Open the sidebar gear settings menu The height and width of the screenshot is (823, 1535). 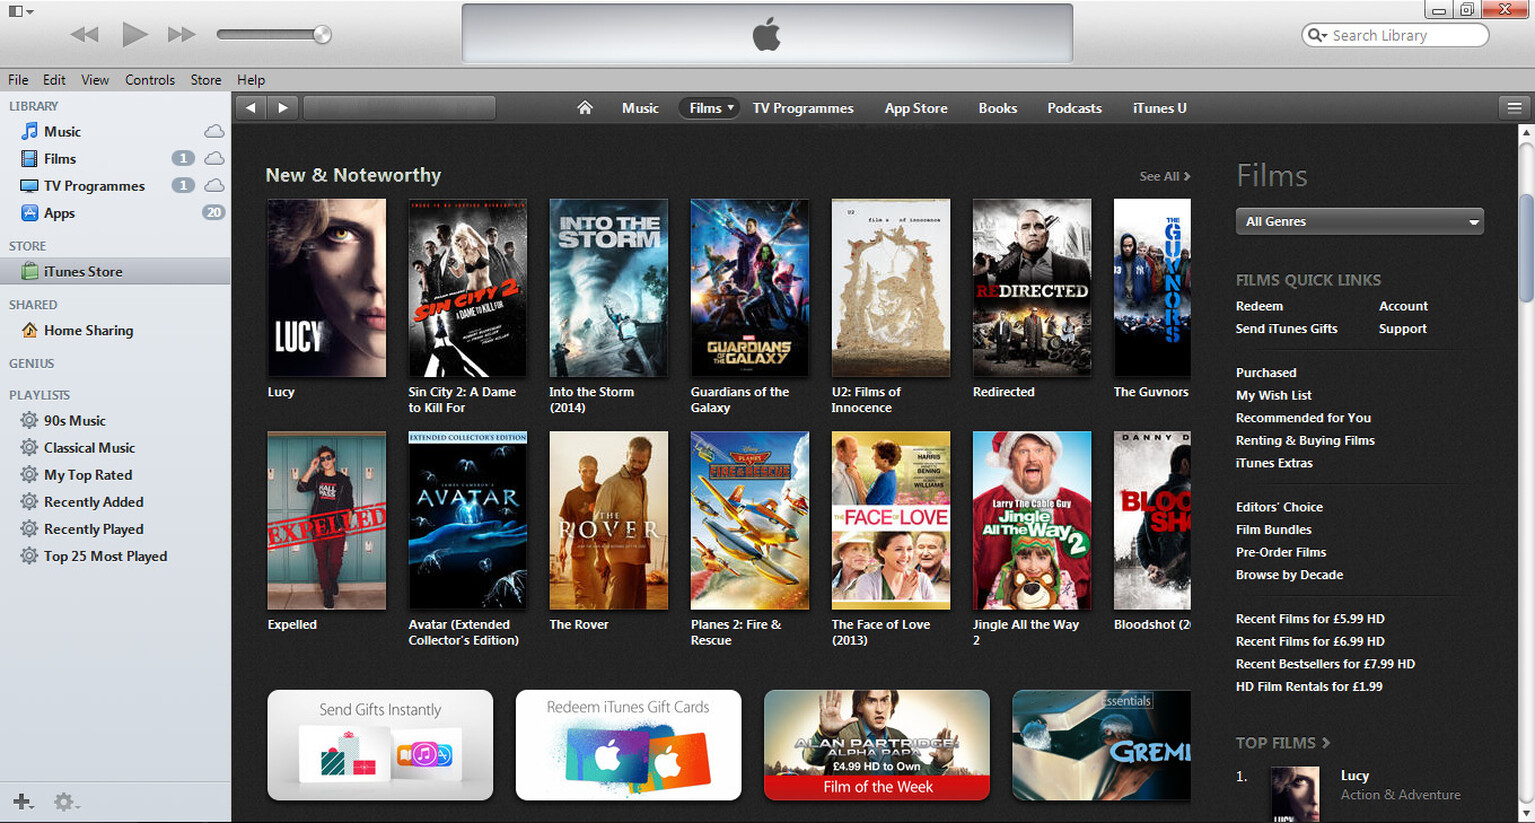(66, 802)
